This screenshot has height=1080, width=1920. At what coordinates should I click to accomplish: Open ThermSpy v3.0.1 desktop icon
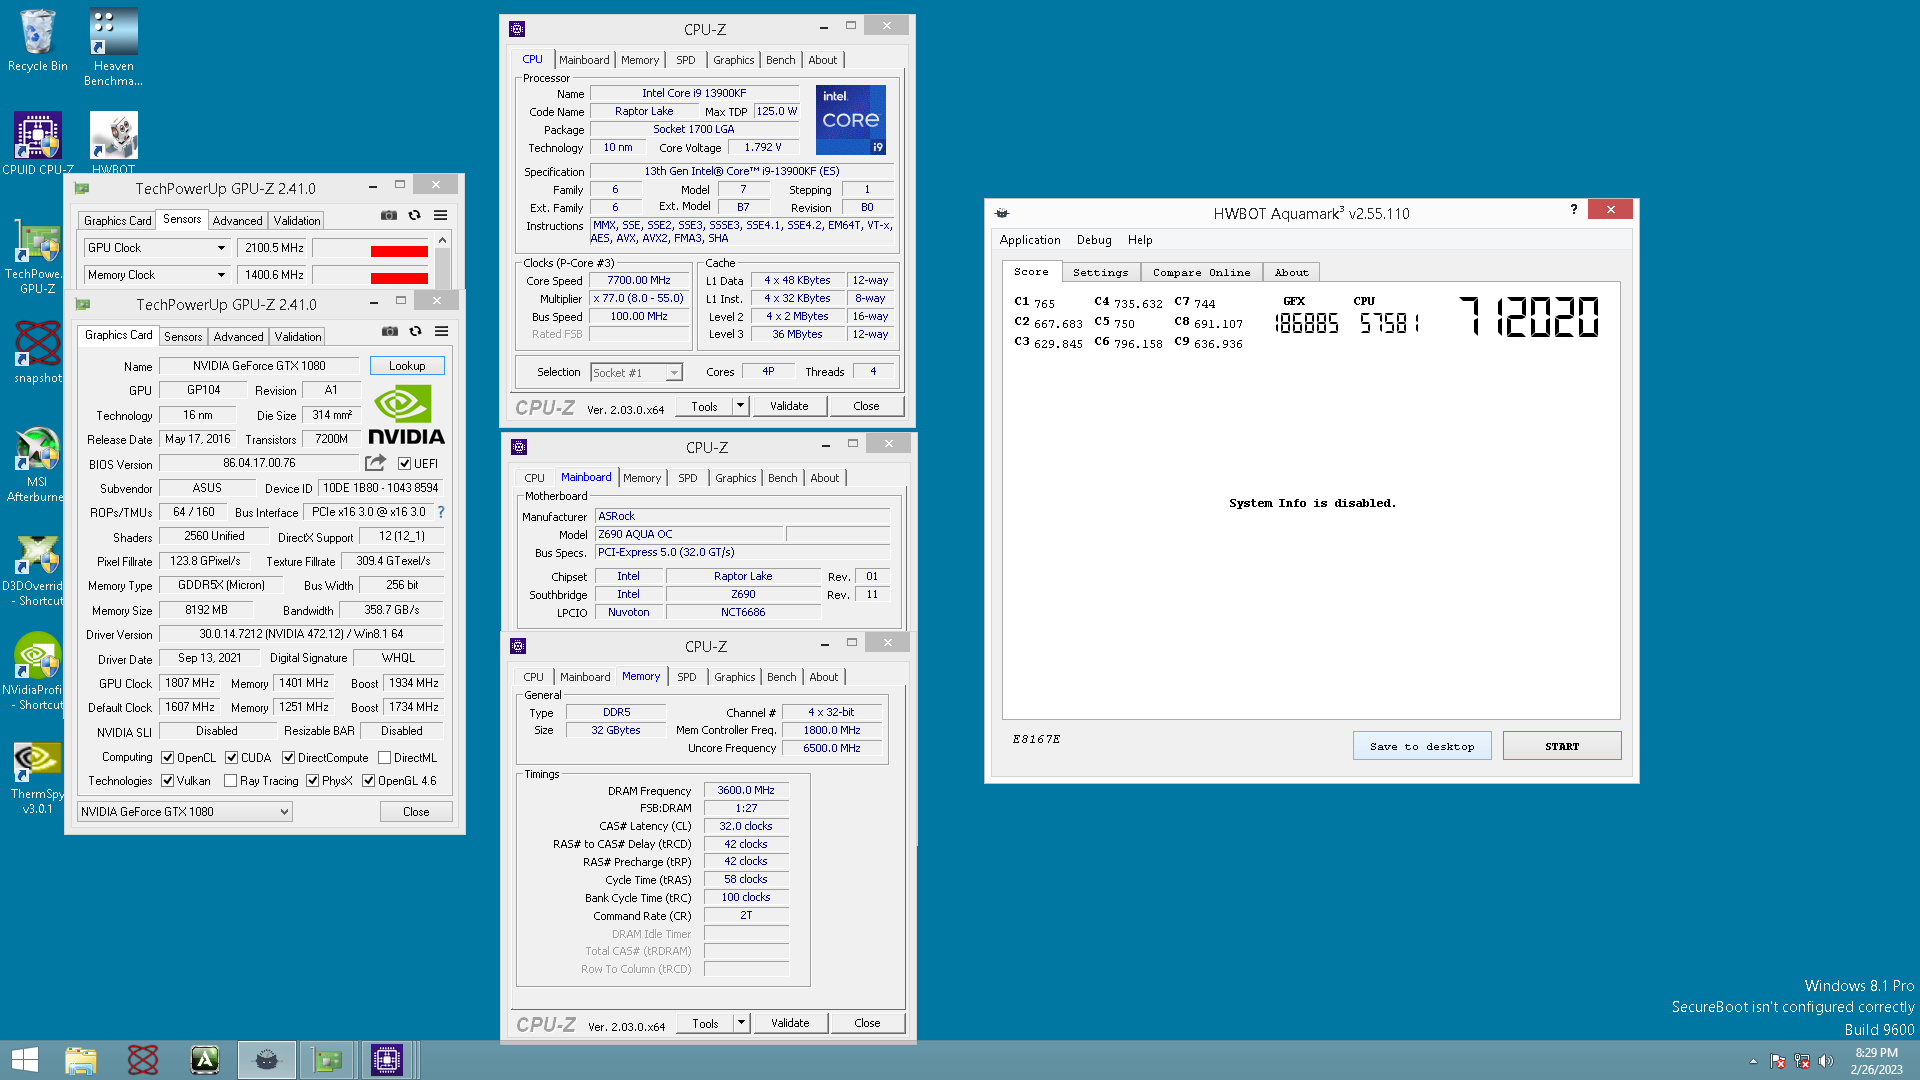tap(37, 778)
